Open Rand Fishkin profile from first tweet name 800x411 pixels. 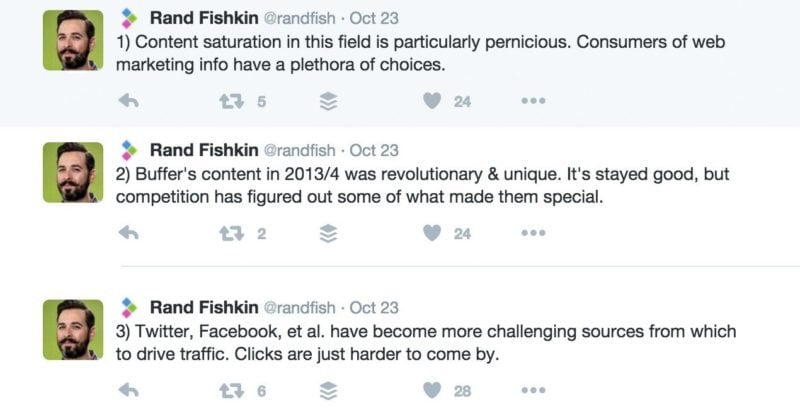tap(204, 18)
